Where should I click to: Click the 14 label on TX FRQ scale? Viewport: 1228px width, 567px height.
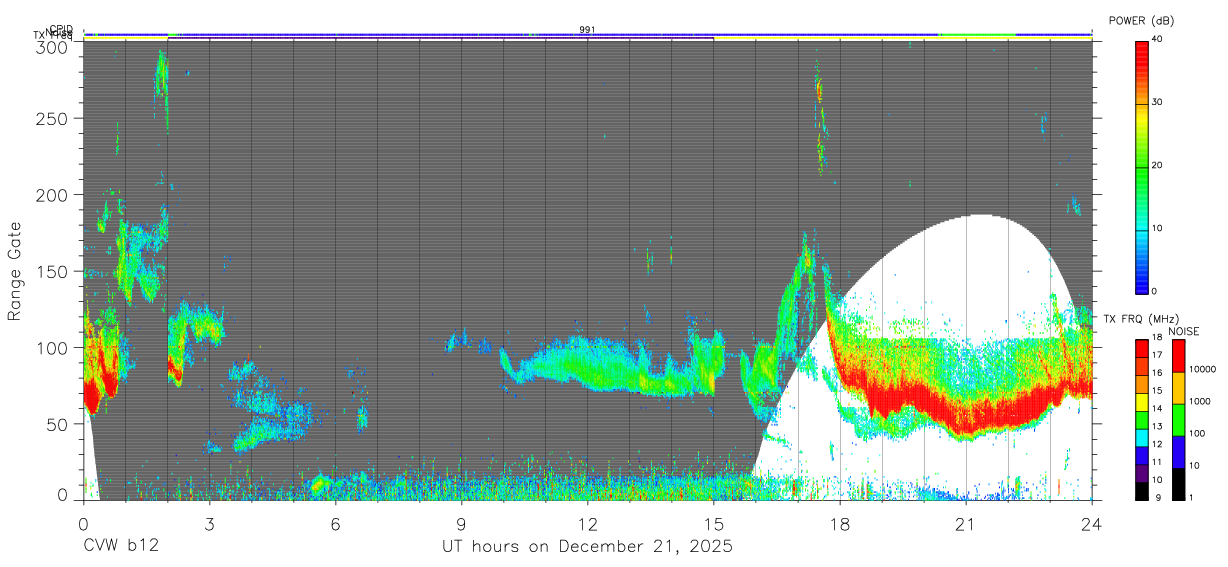point(1157,408)
